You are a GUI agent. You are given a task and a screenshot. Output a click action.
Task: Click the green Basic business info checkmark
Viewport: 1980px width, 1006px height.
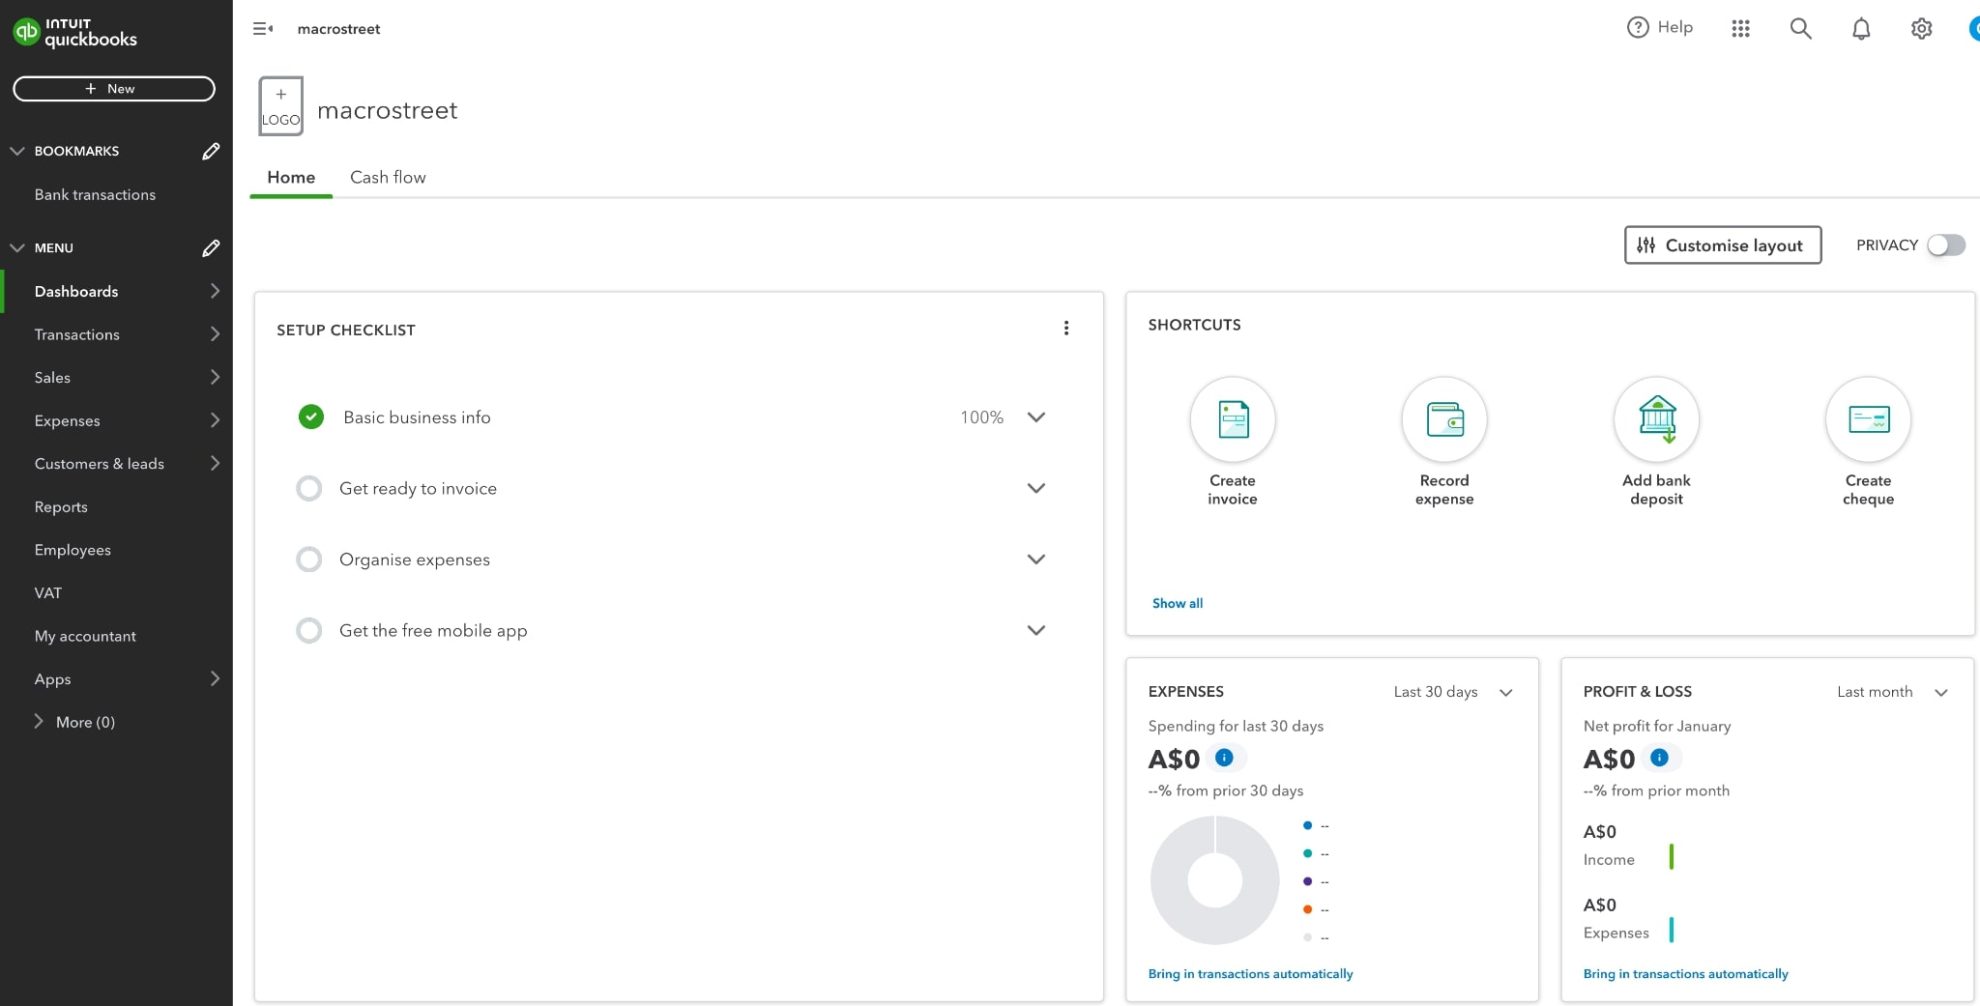click(311, 416)
